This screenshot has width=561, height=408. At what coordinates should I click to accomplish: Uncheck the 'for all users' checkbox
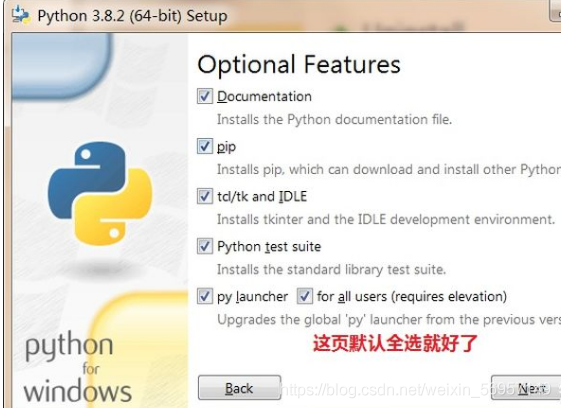click(x=304, y=296)
